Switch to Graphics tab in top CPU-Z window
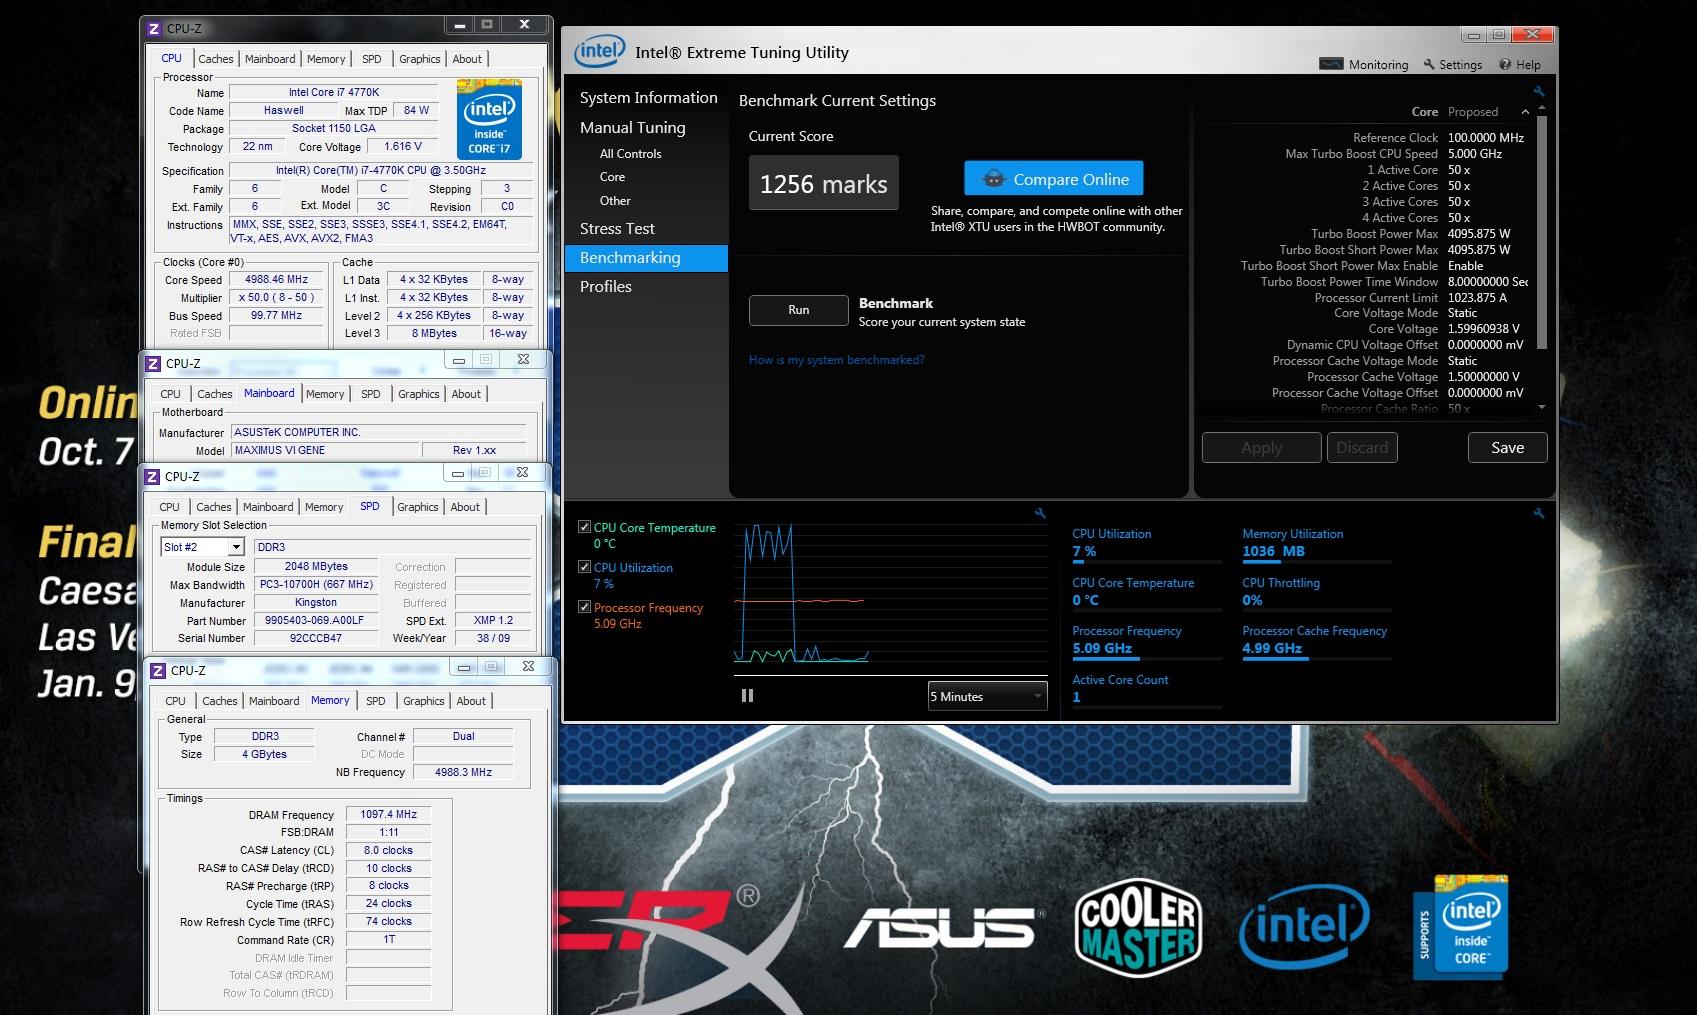The height and width of the screenshot is (1015, 1697). click(420, 59)
